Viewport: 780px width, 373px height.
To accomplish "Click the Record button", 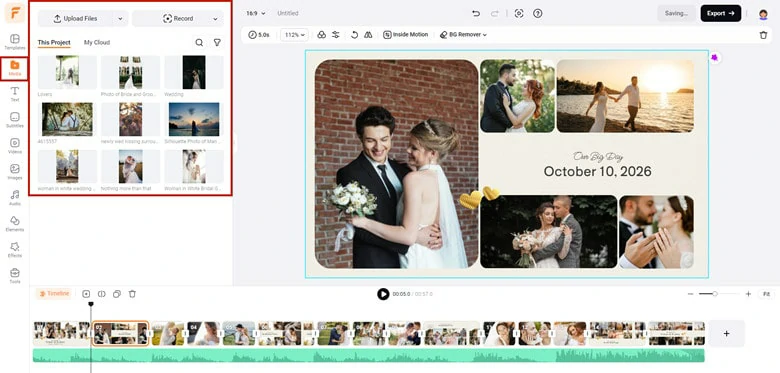I will (x=178, y=18).
